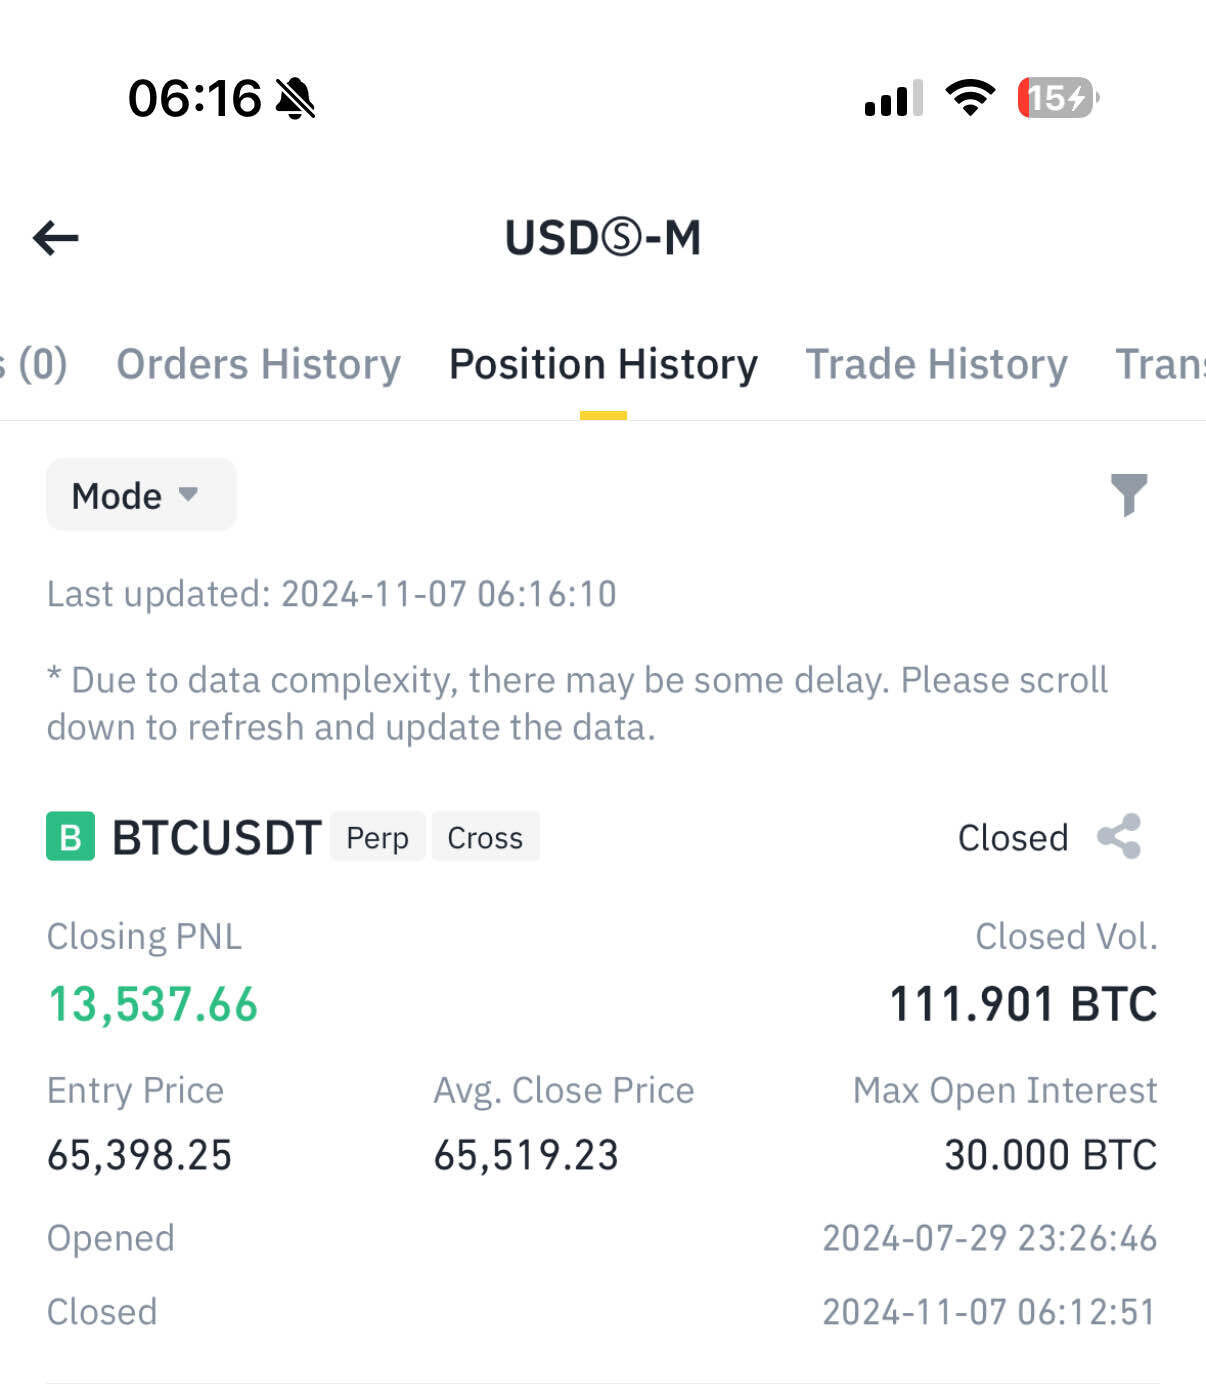Open the position filter funnel icon
The width and height of the screenshot is (1206, 1392).
click(x=1129, y=494)
